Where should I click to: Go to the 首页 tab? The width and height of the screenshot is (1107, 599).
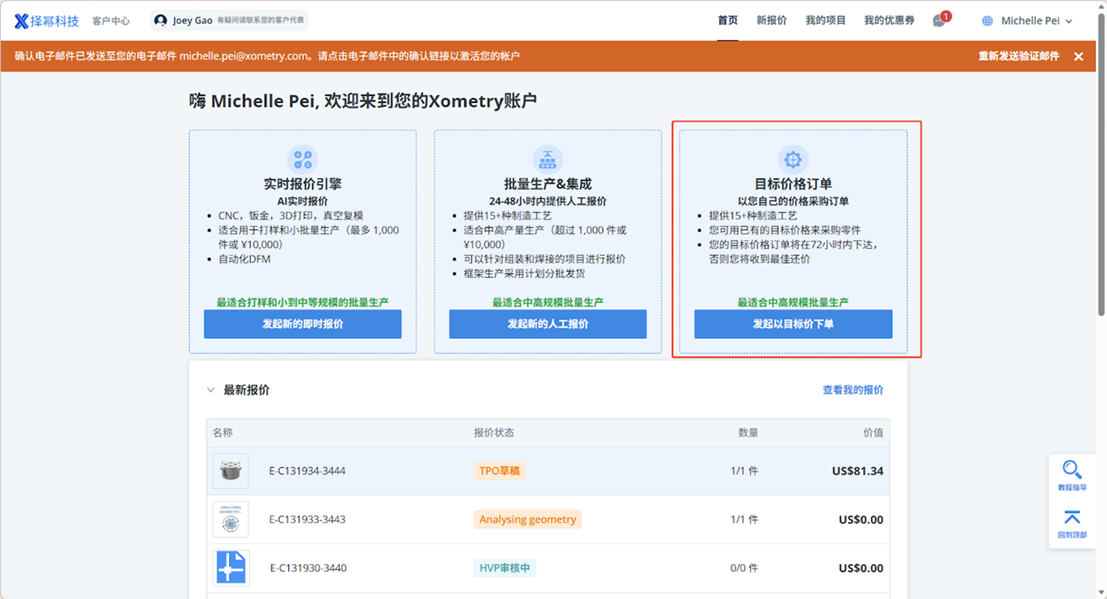(727, 21)
